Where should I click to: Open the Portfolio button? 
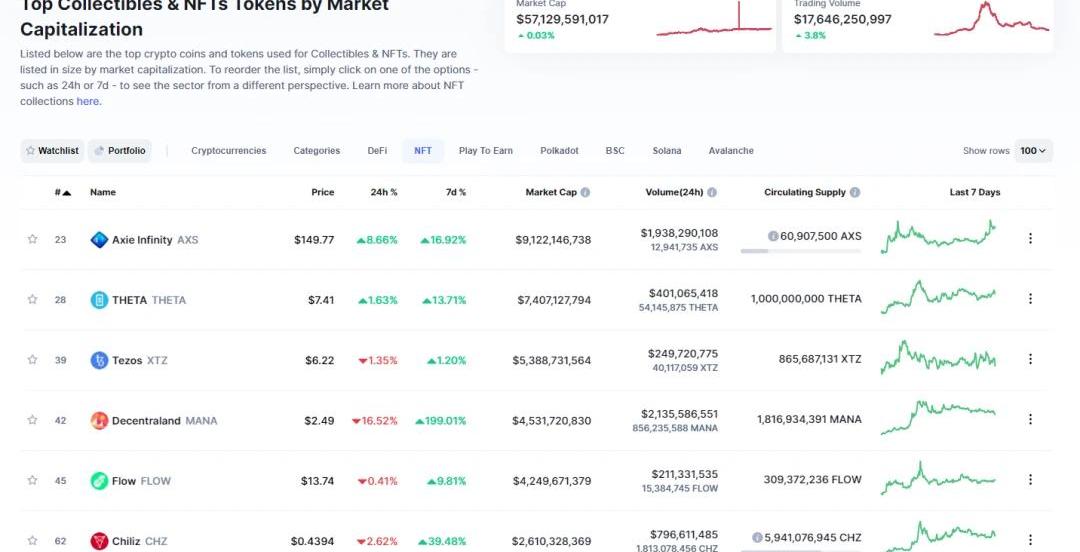tap(120, 150)
